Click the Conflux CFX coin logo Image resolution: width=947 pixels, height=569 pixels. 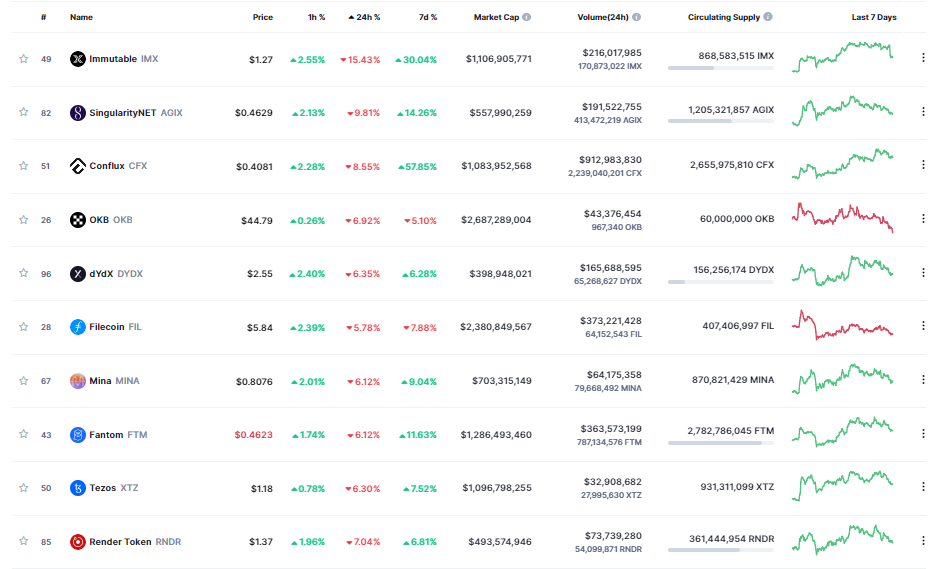(77, 166)
